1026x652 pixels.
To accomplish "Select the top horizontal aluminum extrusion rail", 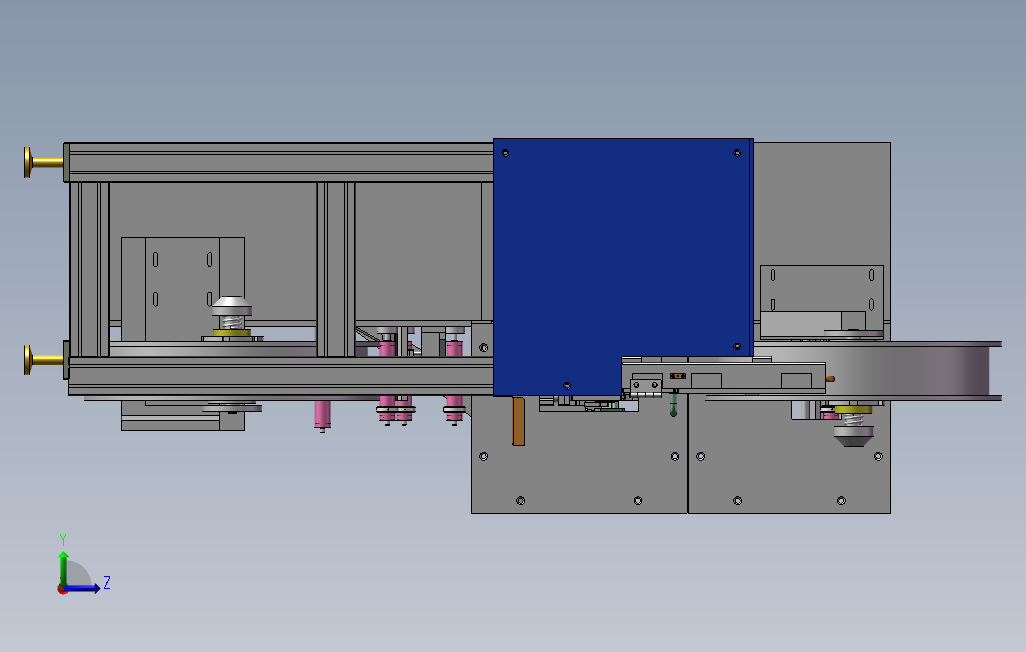I will pos(281,162).
